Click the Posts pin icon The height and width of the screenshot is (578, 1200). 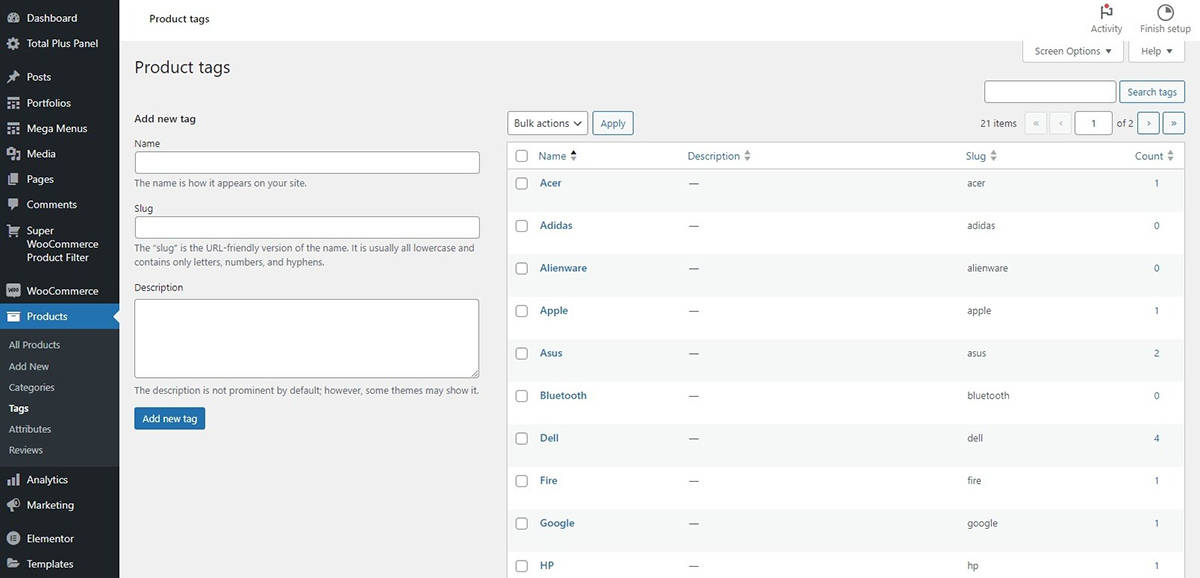(13, 77)
